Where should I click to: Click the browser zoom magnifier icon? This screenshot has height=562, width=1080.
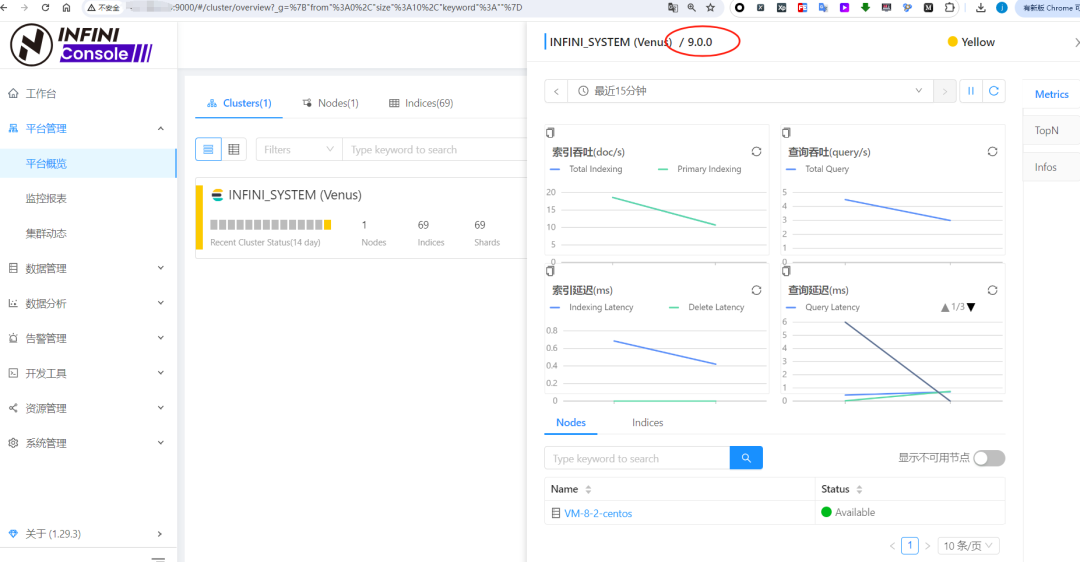(692, 8)
